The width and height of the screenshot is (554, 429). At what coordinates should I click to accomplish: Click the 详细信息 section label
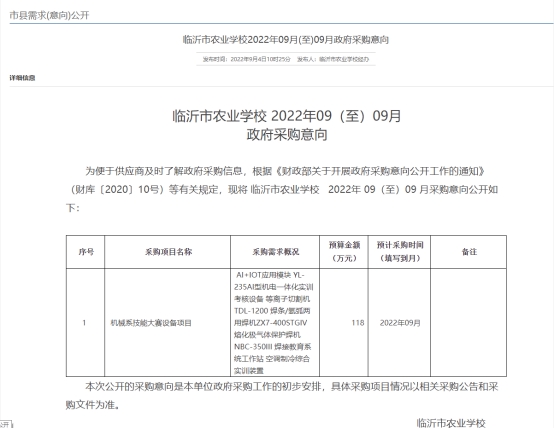(x=22, y=78)
